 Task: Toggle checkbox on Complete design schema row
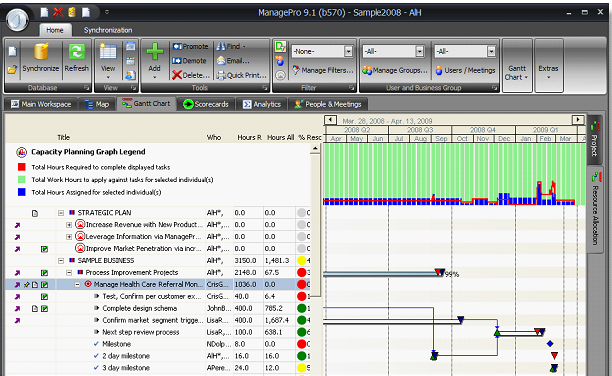point(44,308)
